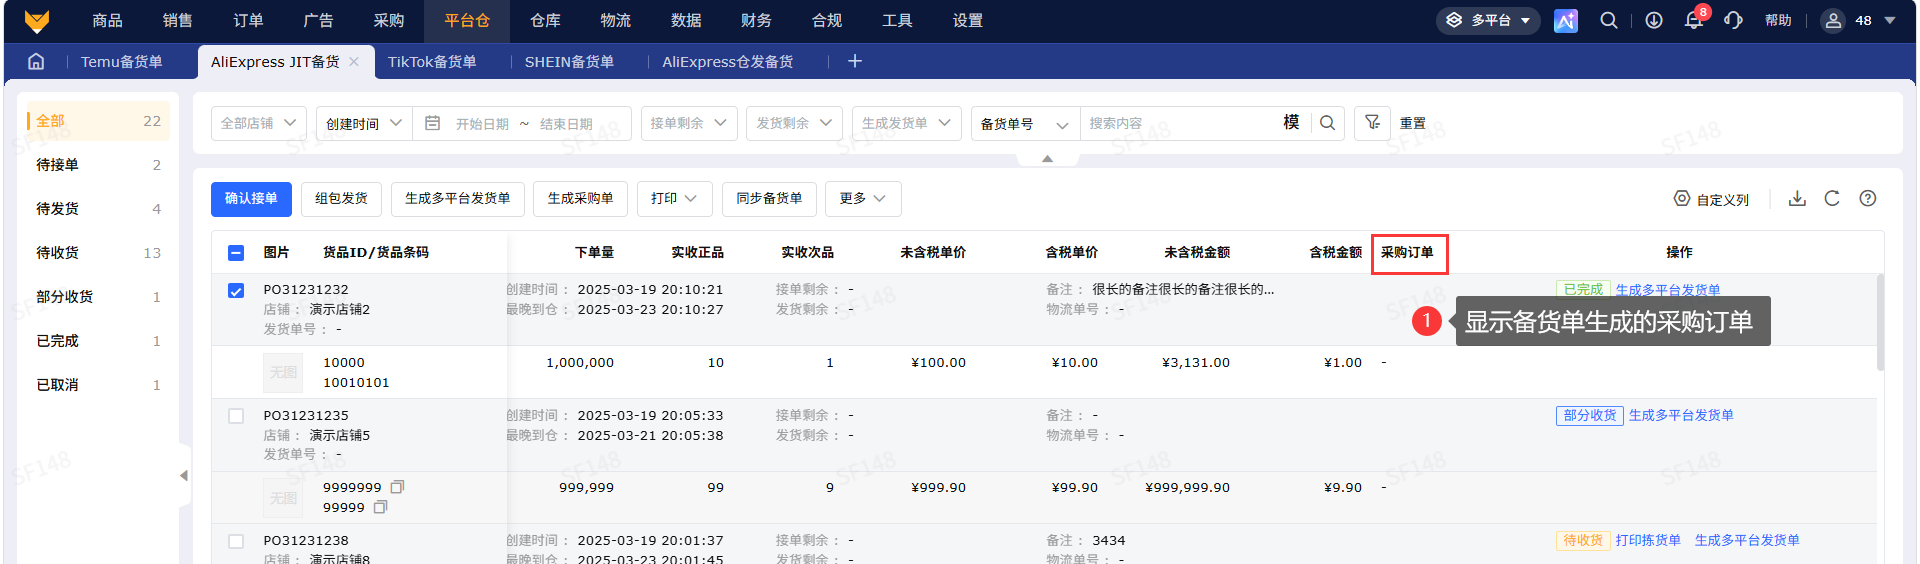Click 生成多平台发货单 toolbar button

coord(457,198)
